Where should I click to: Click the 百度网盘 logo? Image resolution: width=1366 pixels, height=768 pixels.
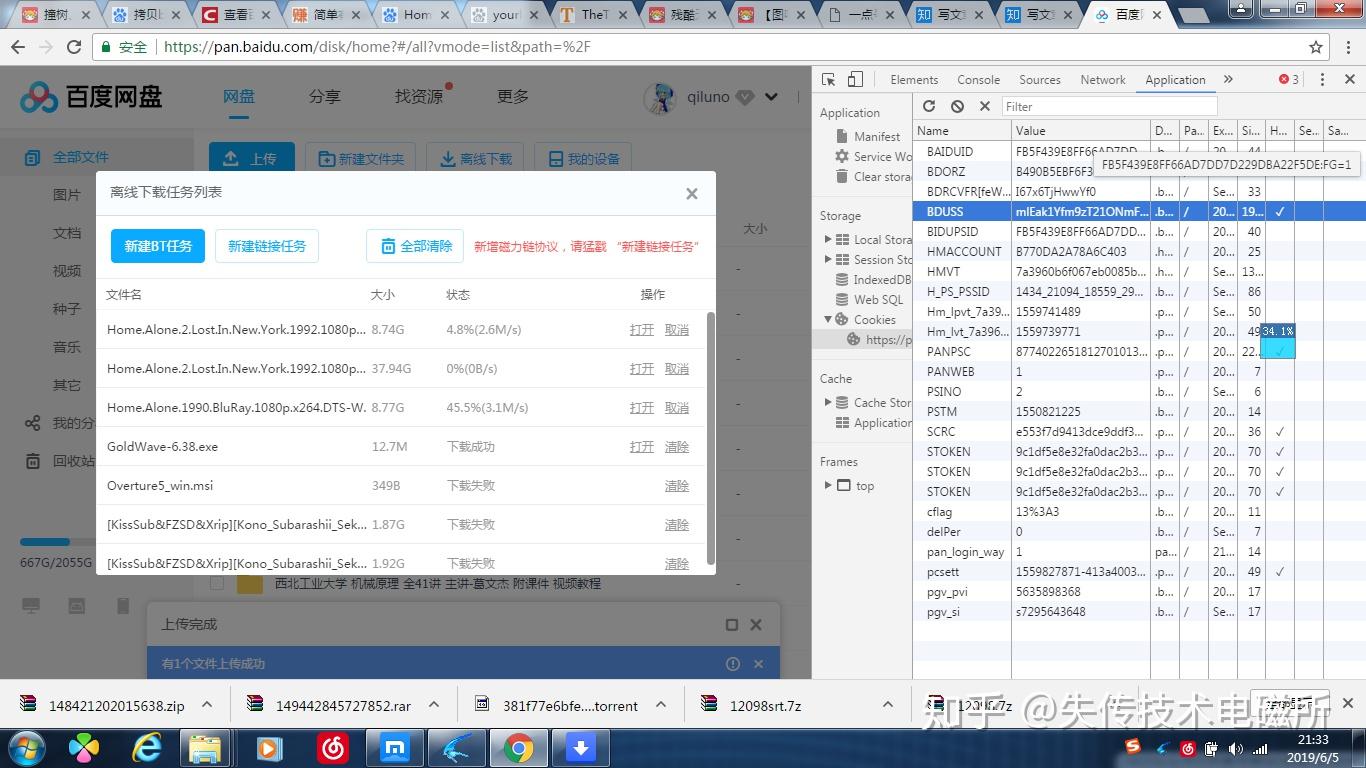coord(91,97)
